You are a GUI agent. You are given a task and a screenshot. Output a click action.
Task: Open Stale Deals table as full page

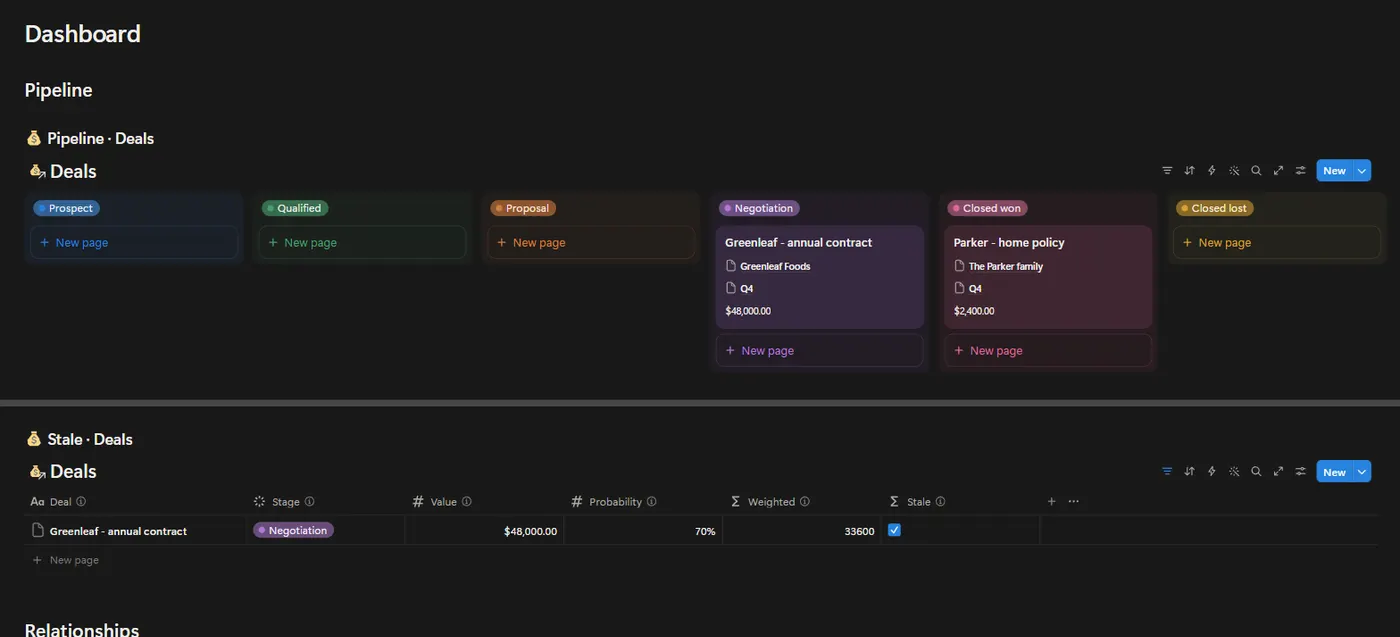pyautogui.click(x=1278, y=471)
